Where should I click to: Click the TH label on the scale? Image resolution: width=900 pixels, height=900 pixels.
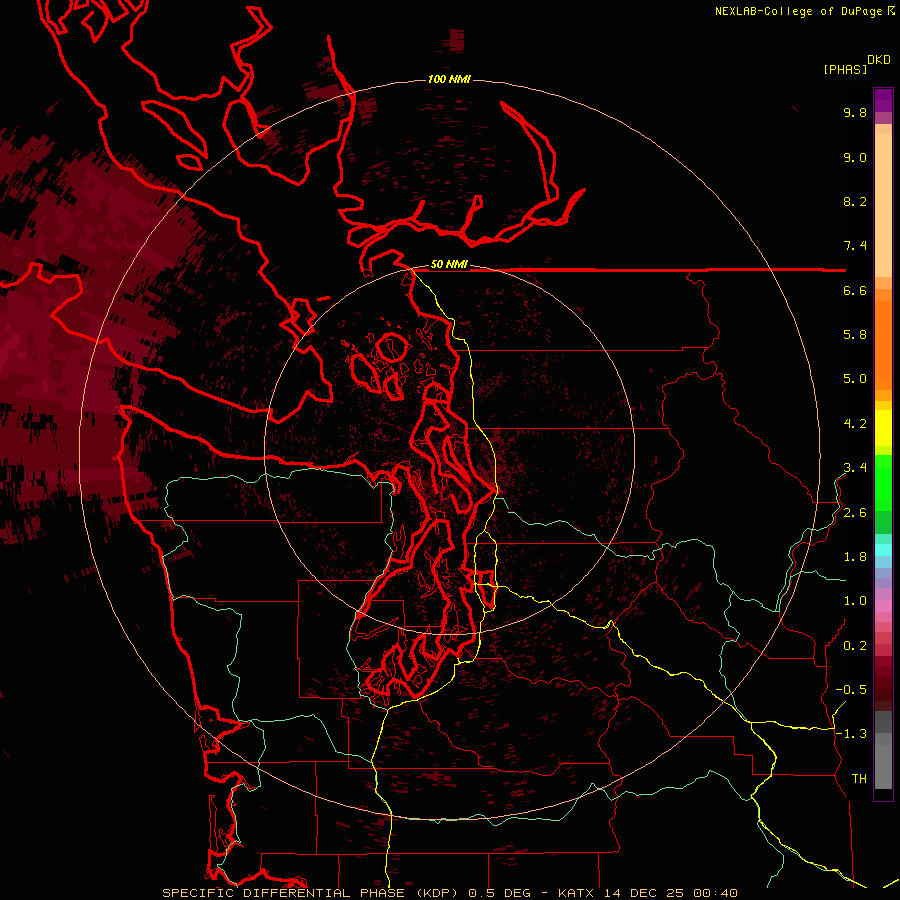859,779
